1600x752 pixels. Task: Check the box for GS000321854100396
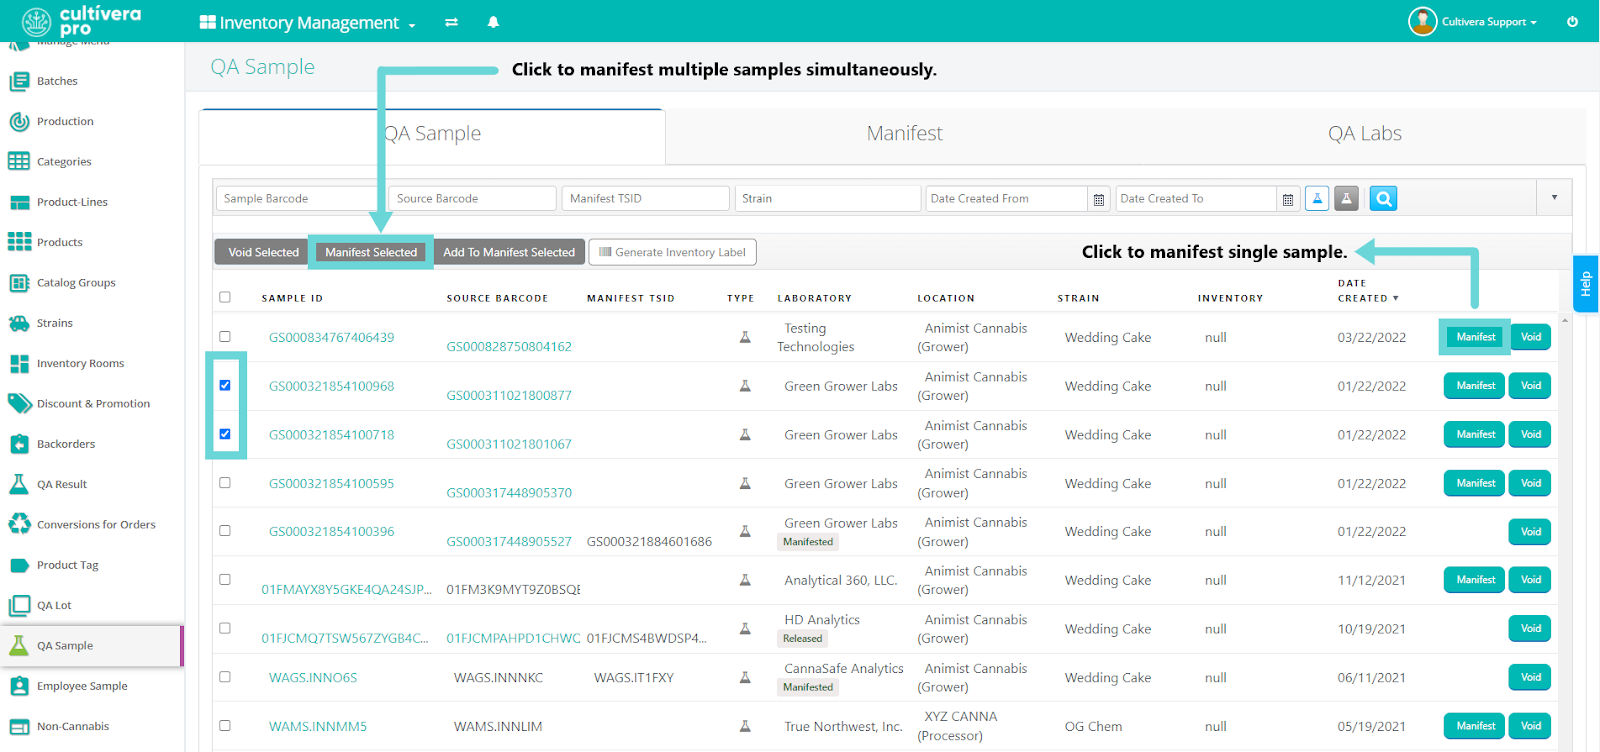(225, 531)
